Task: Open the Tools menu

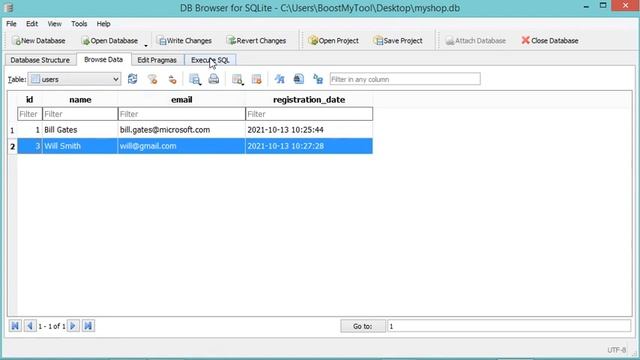Action: [x=79, y=24]
